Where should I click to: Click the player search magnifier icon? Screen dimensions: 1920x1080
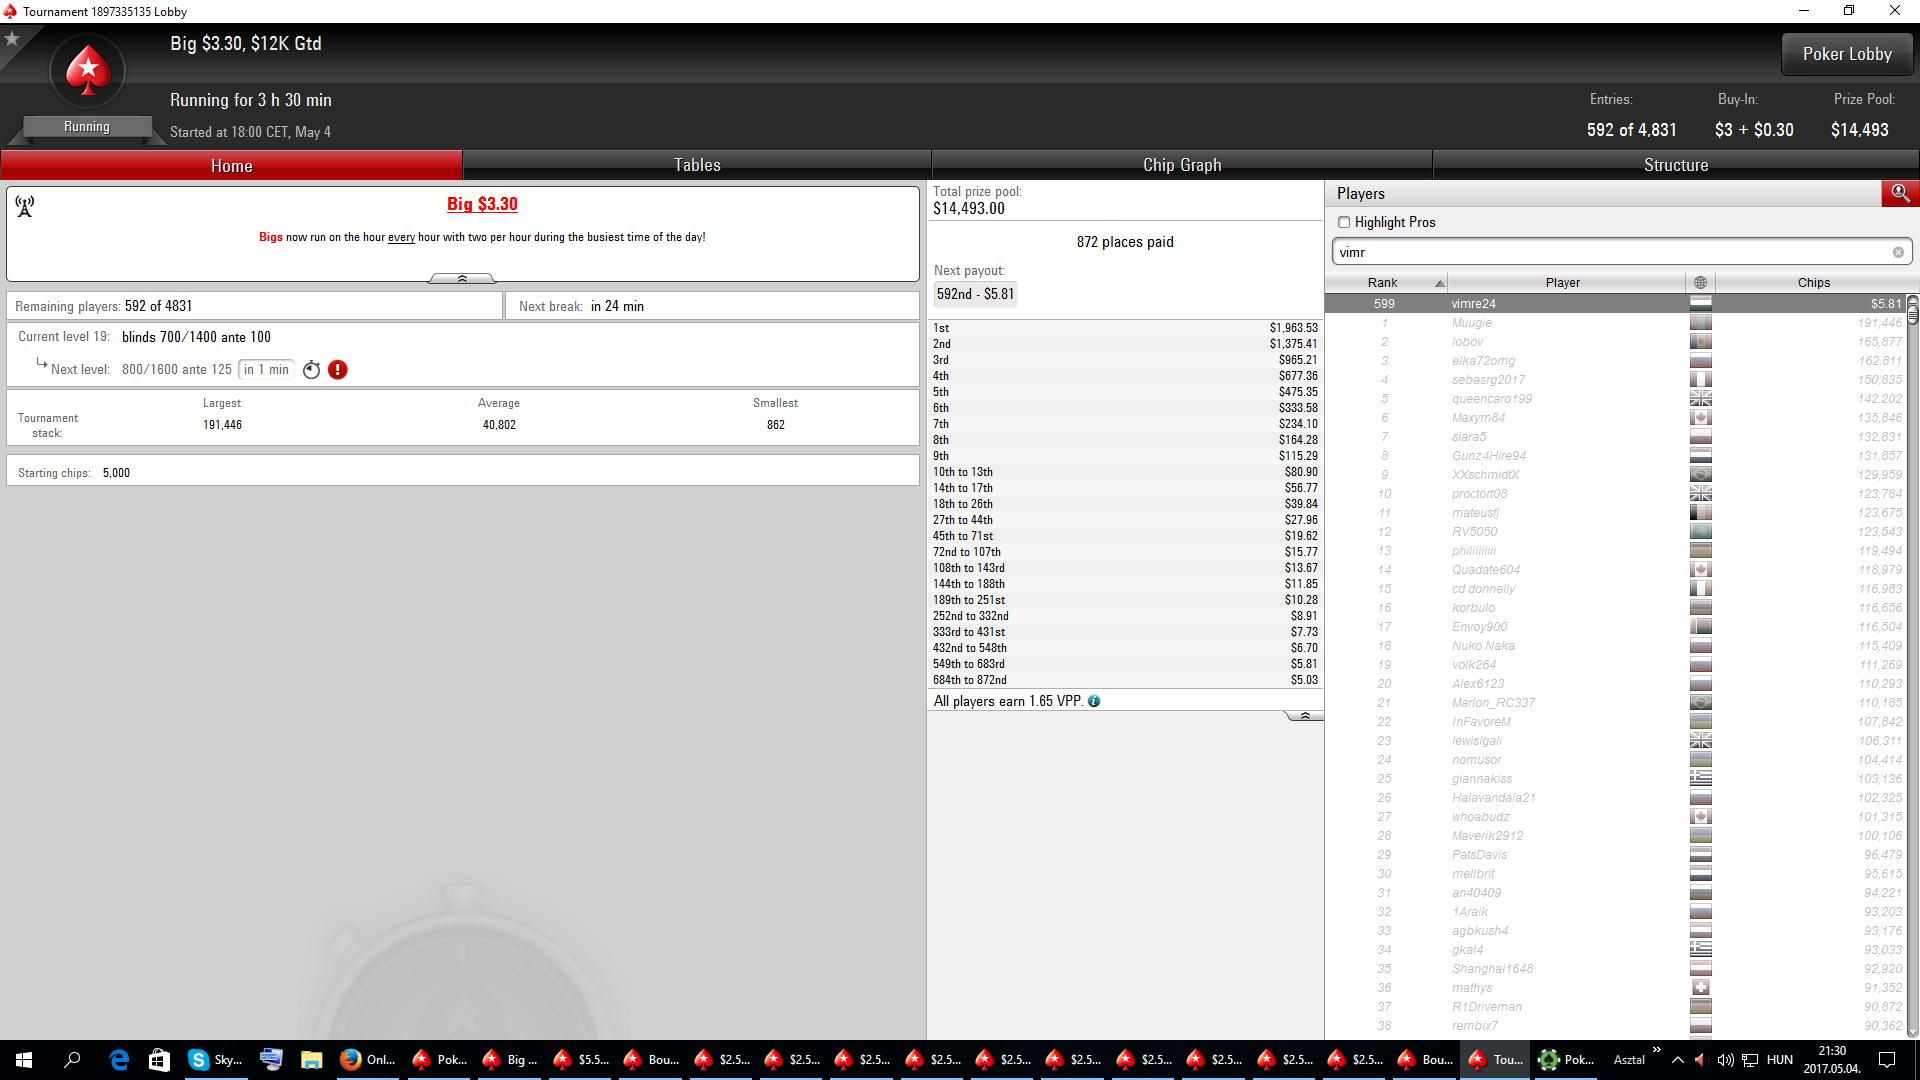(1900, 193)
